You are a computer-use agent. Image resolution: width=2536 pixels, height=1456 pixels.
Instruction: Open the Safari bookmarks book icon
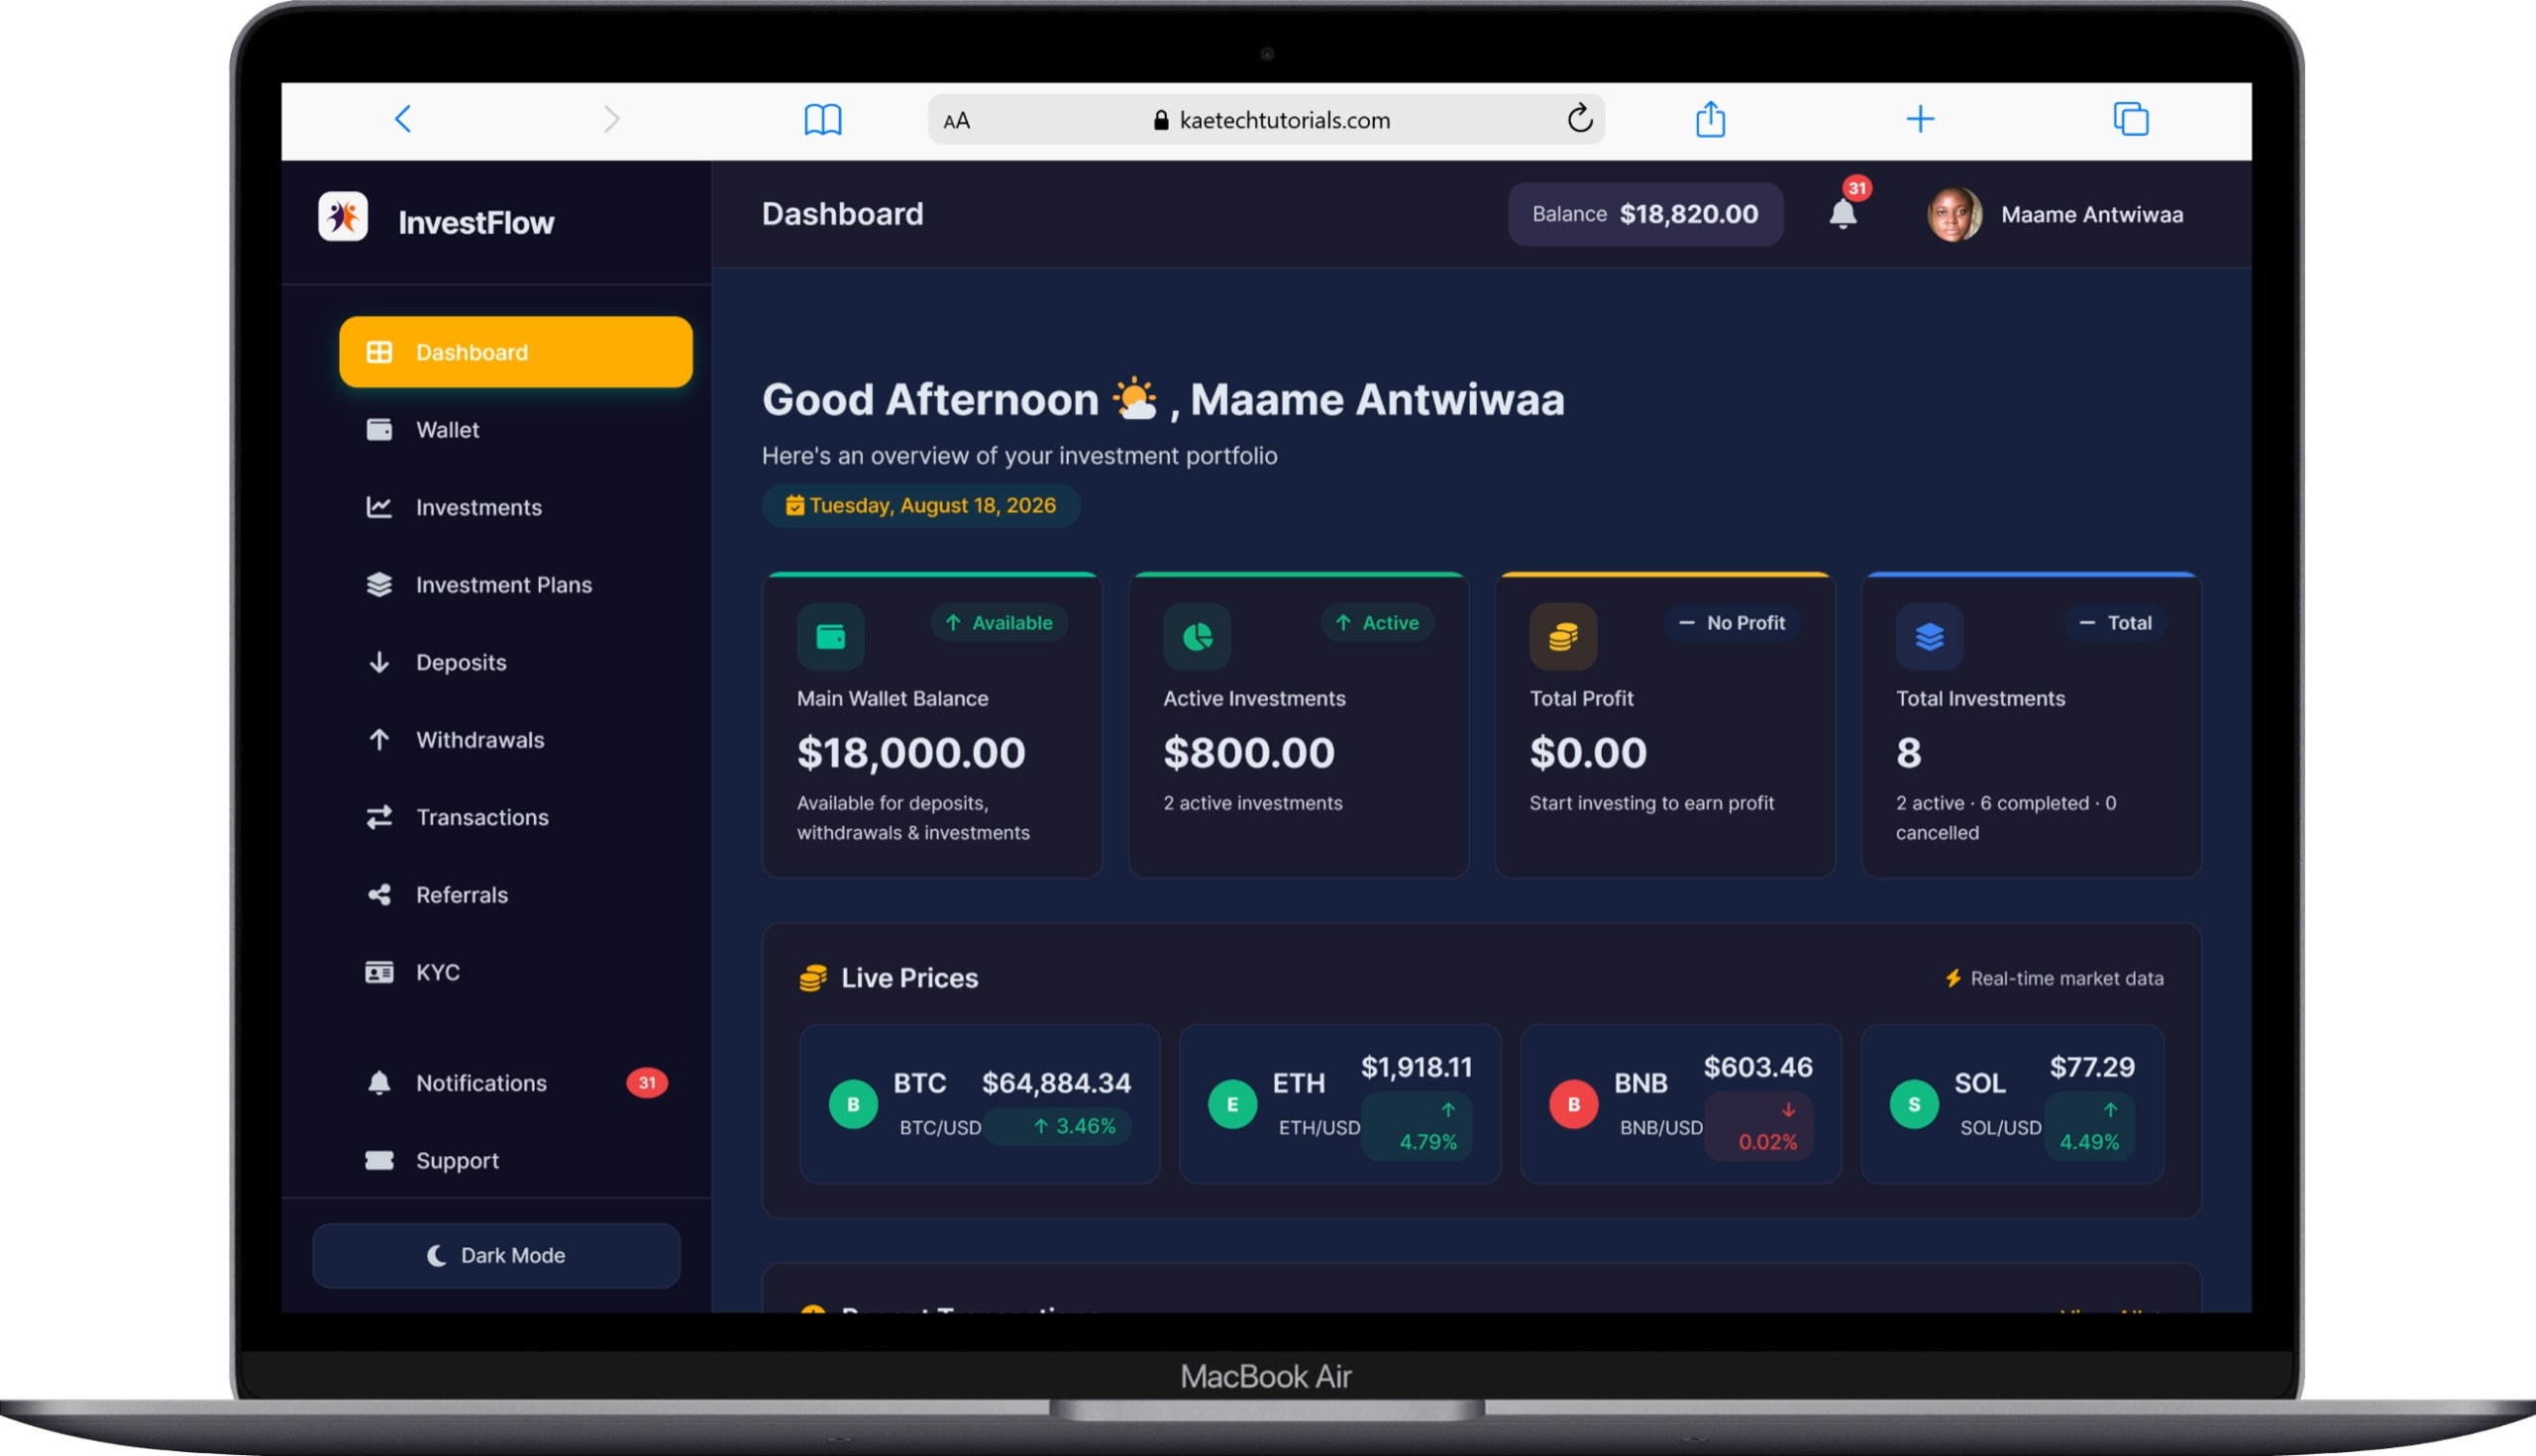coord(823,119)
